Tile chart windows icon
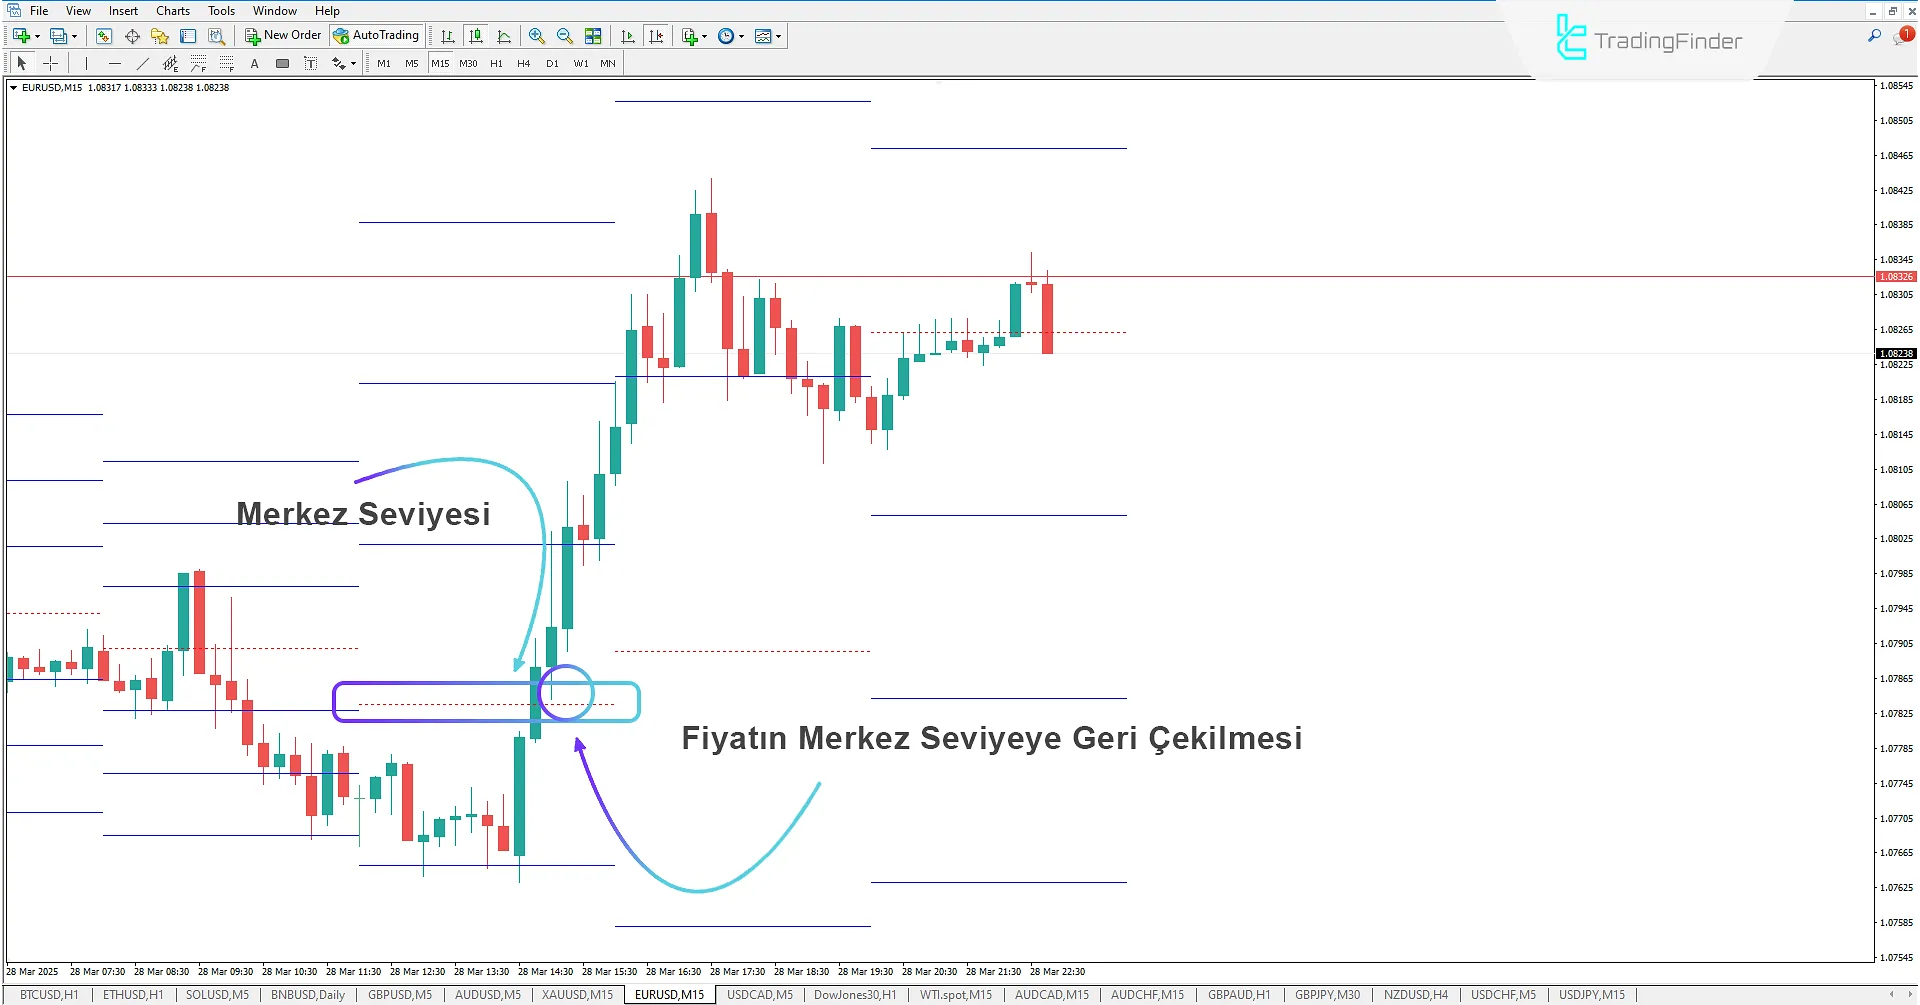This screenshot has height=1005, width=1920. 593,36
